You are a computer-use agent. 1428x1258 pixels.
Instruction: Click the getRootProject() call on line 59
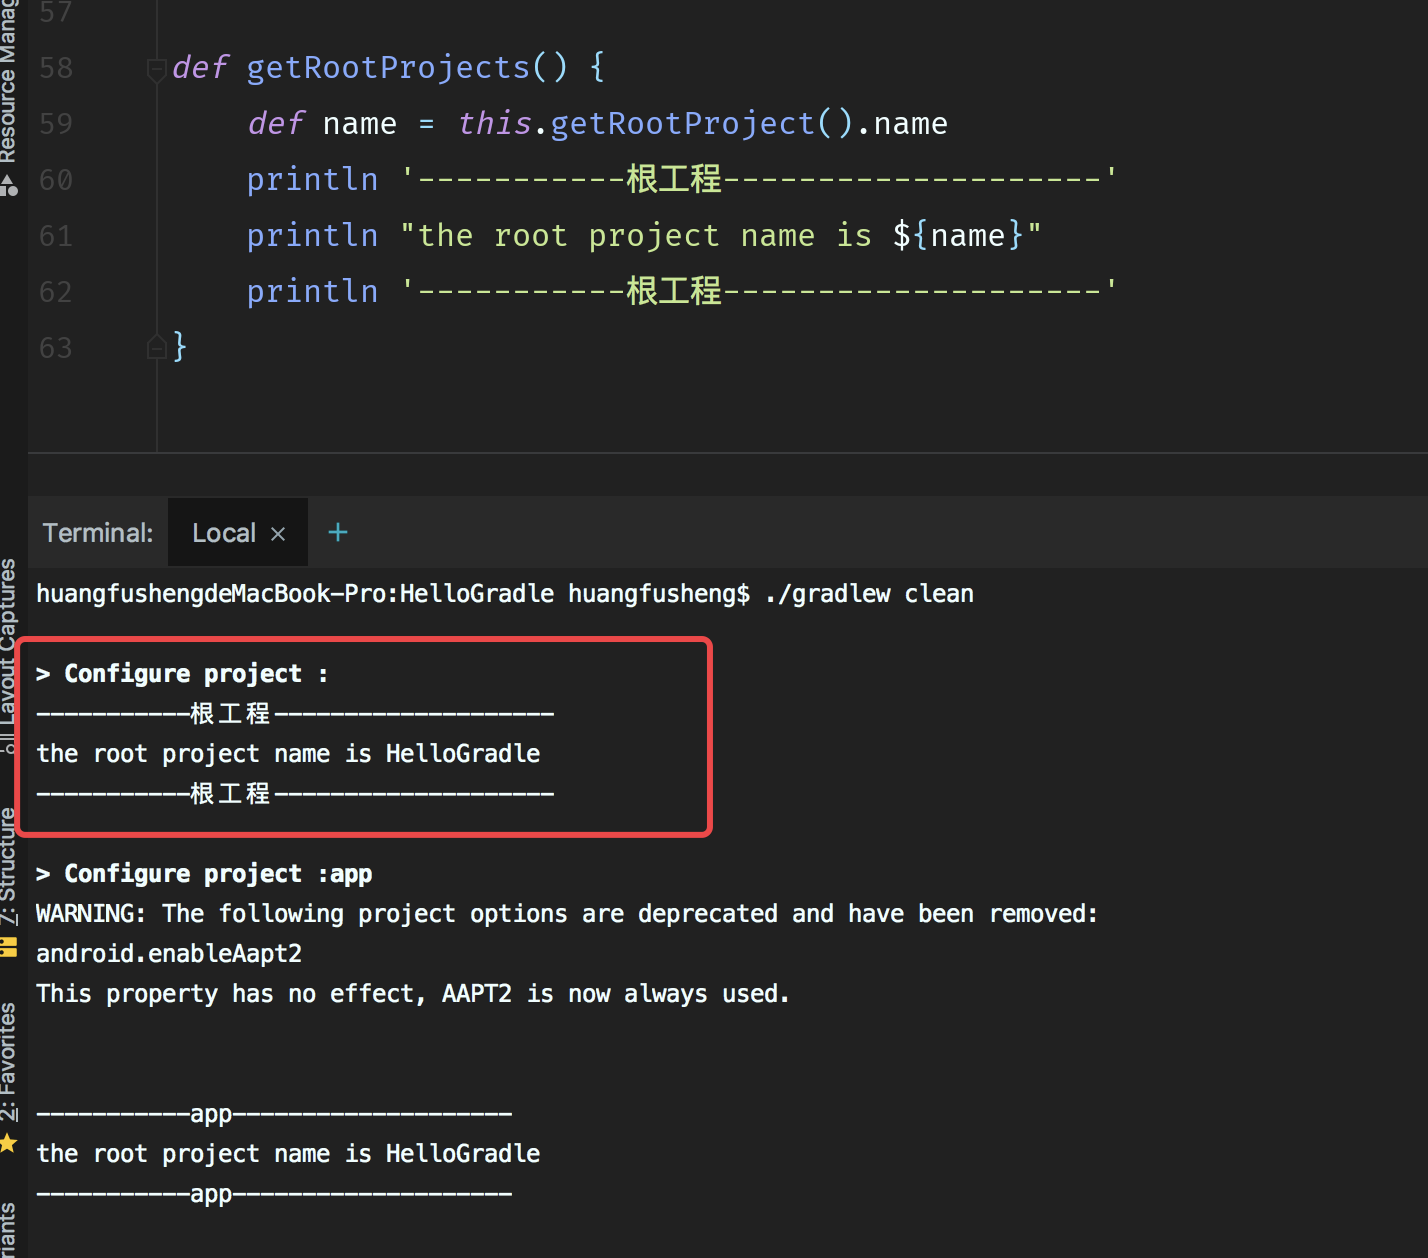[702, 123]
